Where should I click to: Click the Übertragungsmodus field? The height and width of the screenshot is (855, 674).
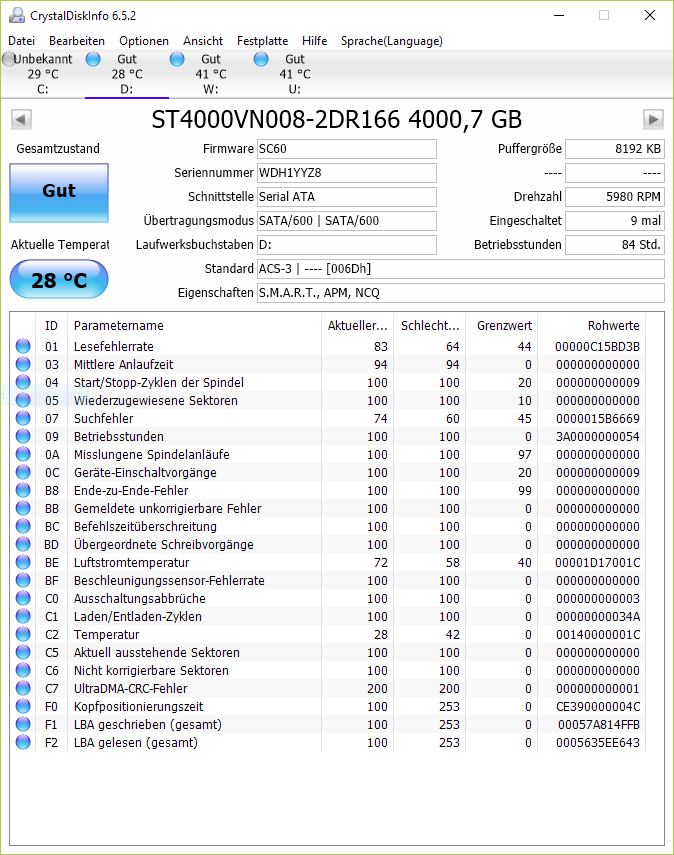(x=347, y=221)
